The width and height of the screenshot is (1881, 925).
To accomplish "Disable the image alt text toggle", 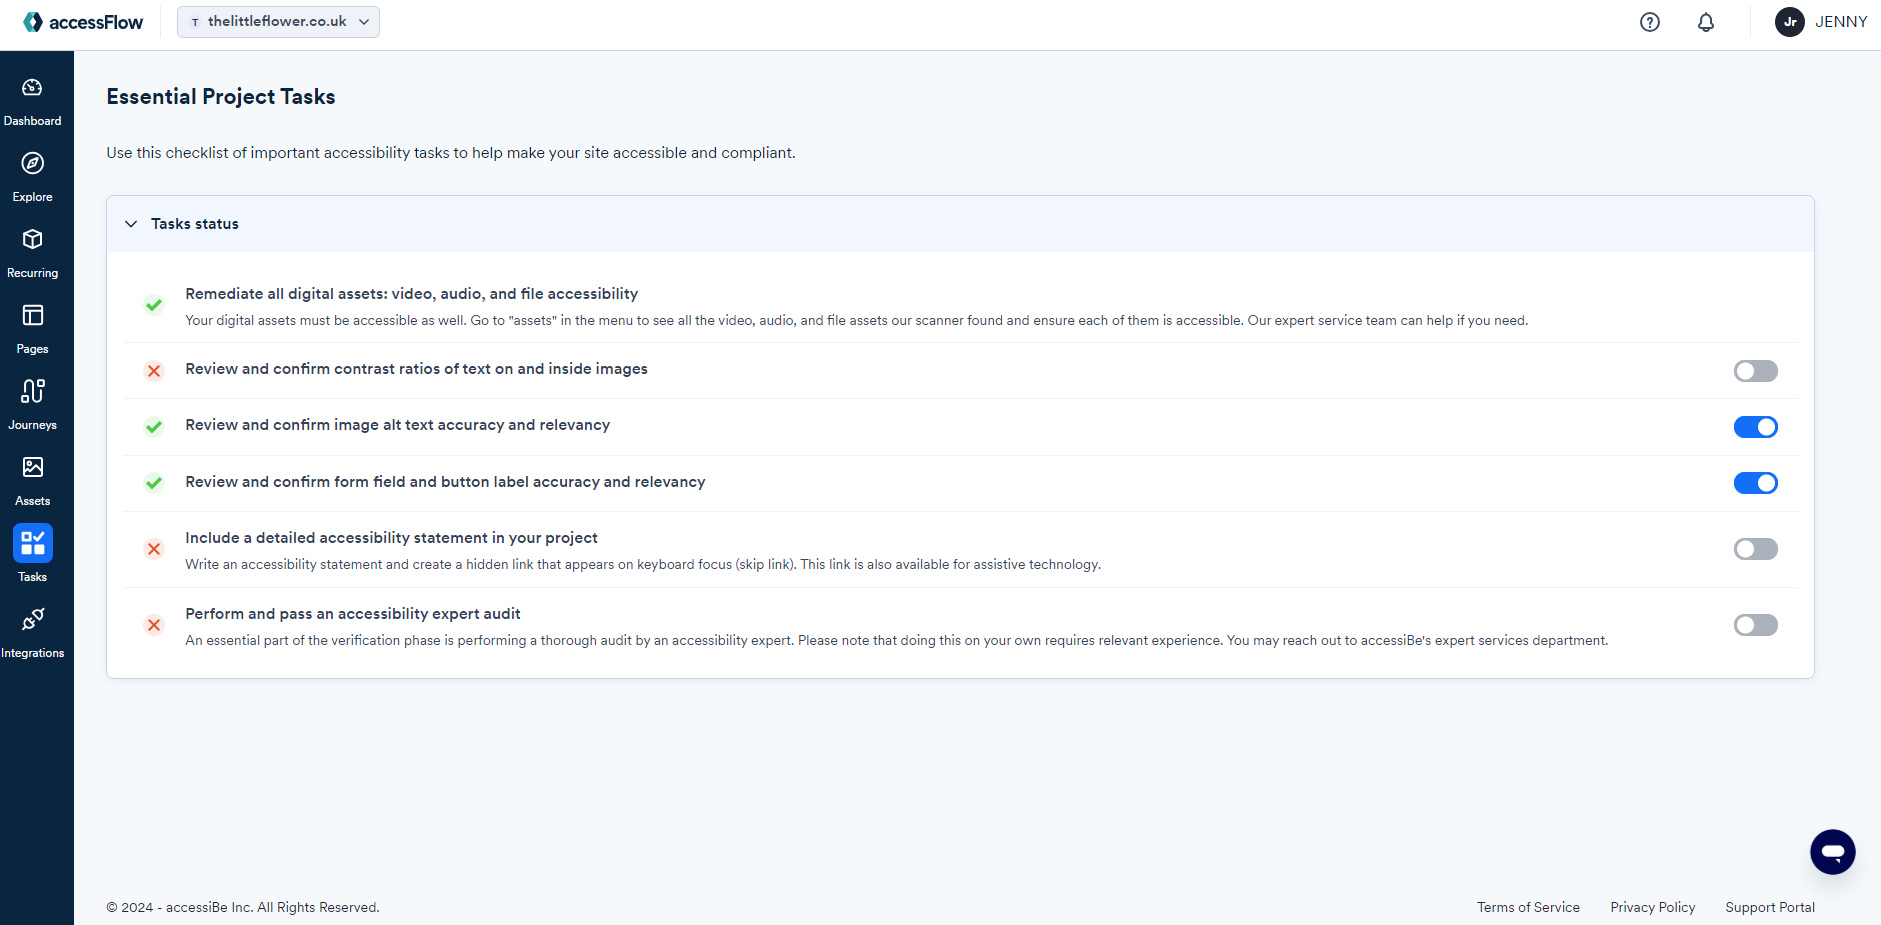I will pyautogui.click(x=1755, y=426).
